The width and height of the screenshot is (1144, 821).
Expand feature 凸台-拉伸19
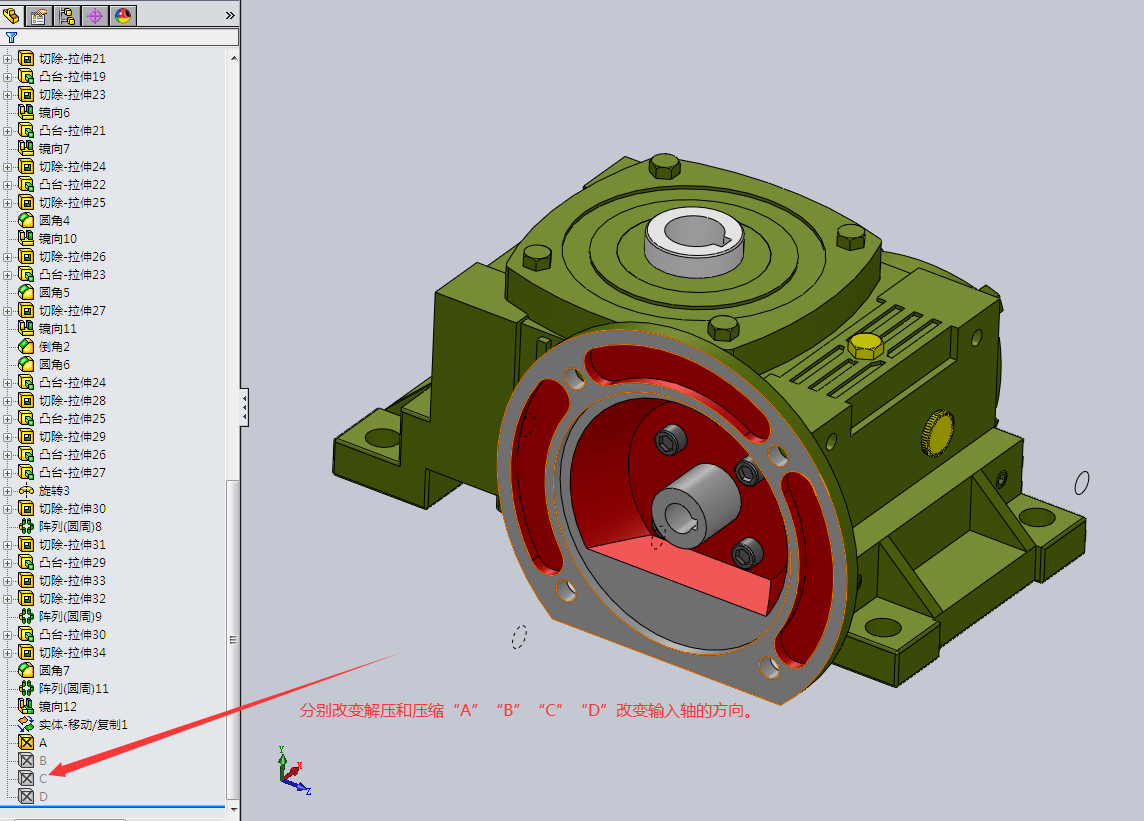tap(7, 77)
